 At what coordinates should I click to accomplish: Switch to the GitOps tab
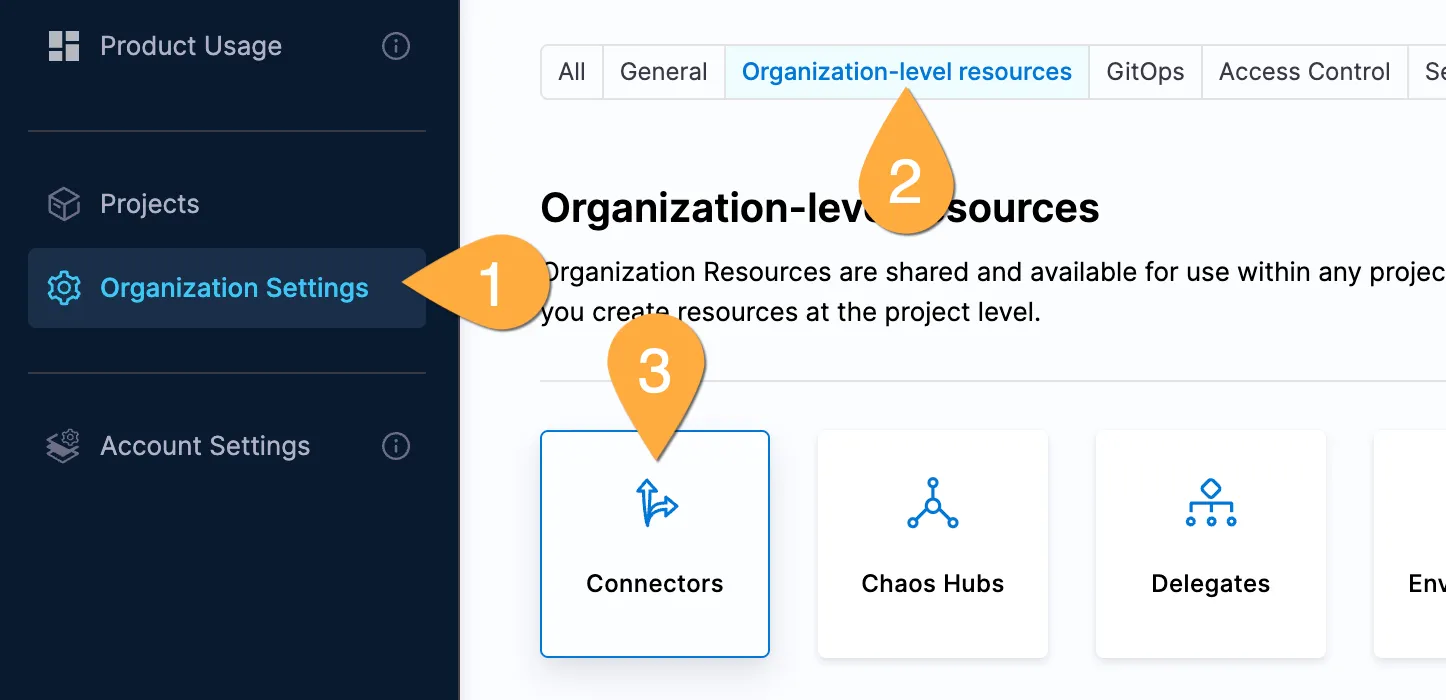click(1145, 72)
